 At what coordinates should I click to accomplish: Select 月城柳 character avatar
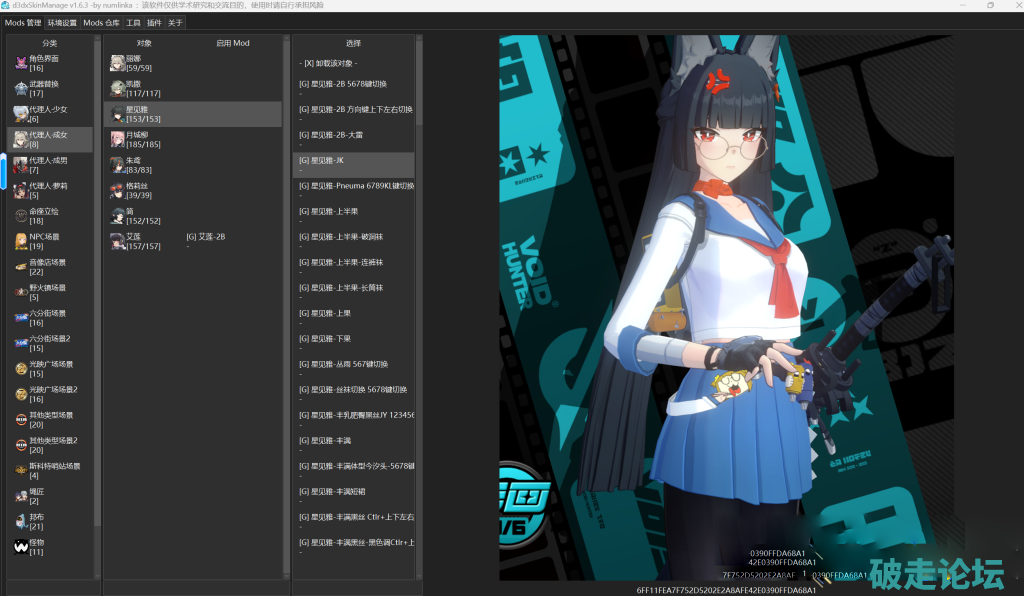point(117,139)
